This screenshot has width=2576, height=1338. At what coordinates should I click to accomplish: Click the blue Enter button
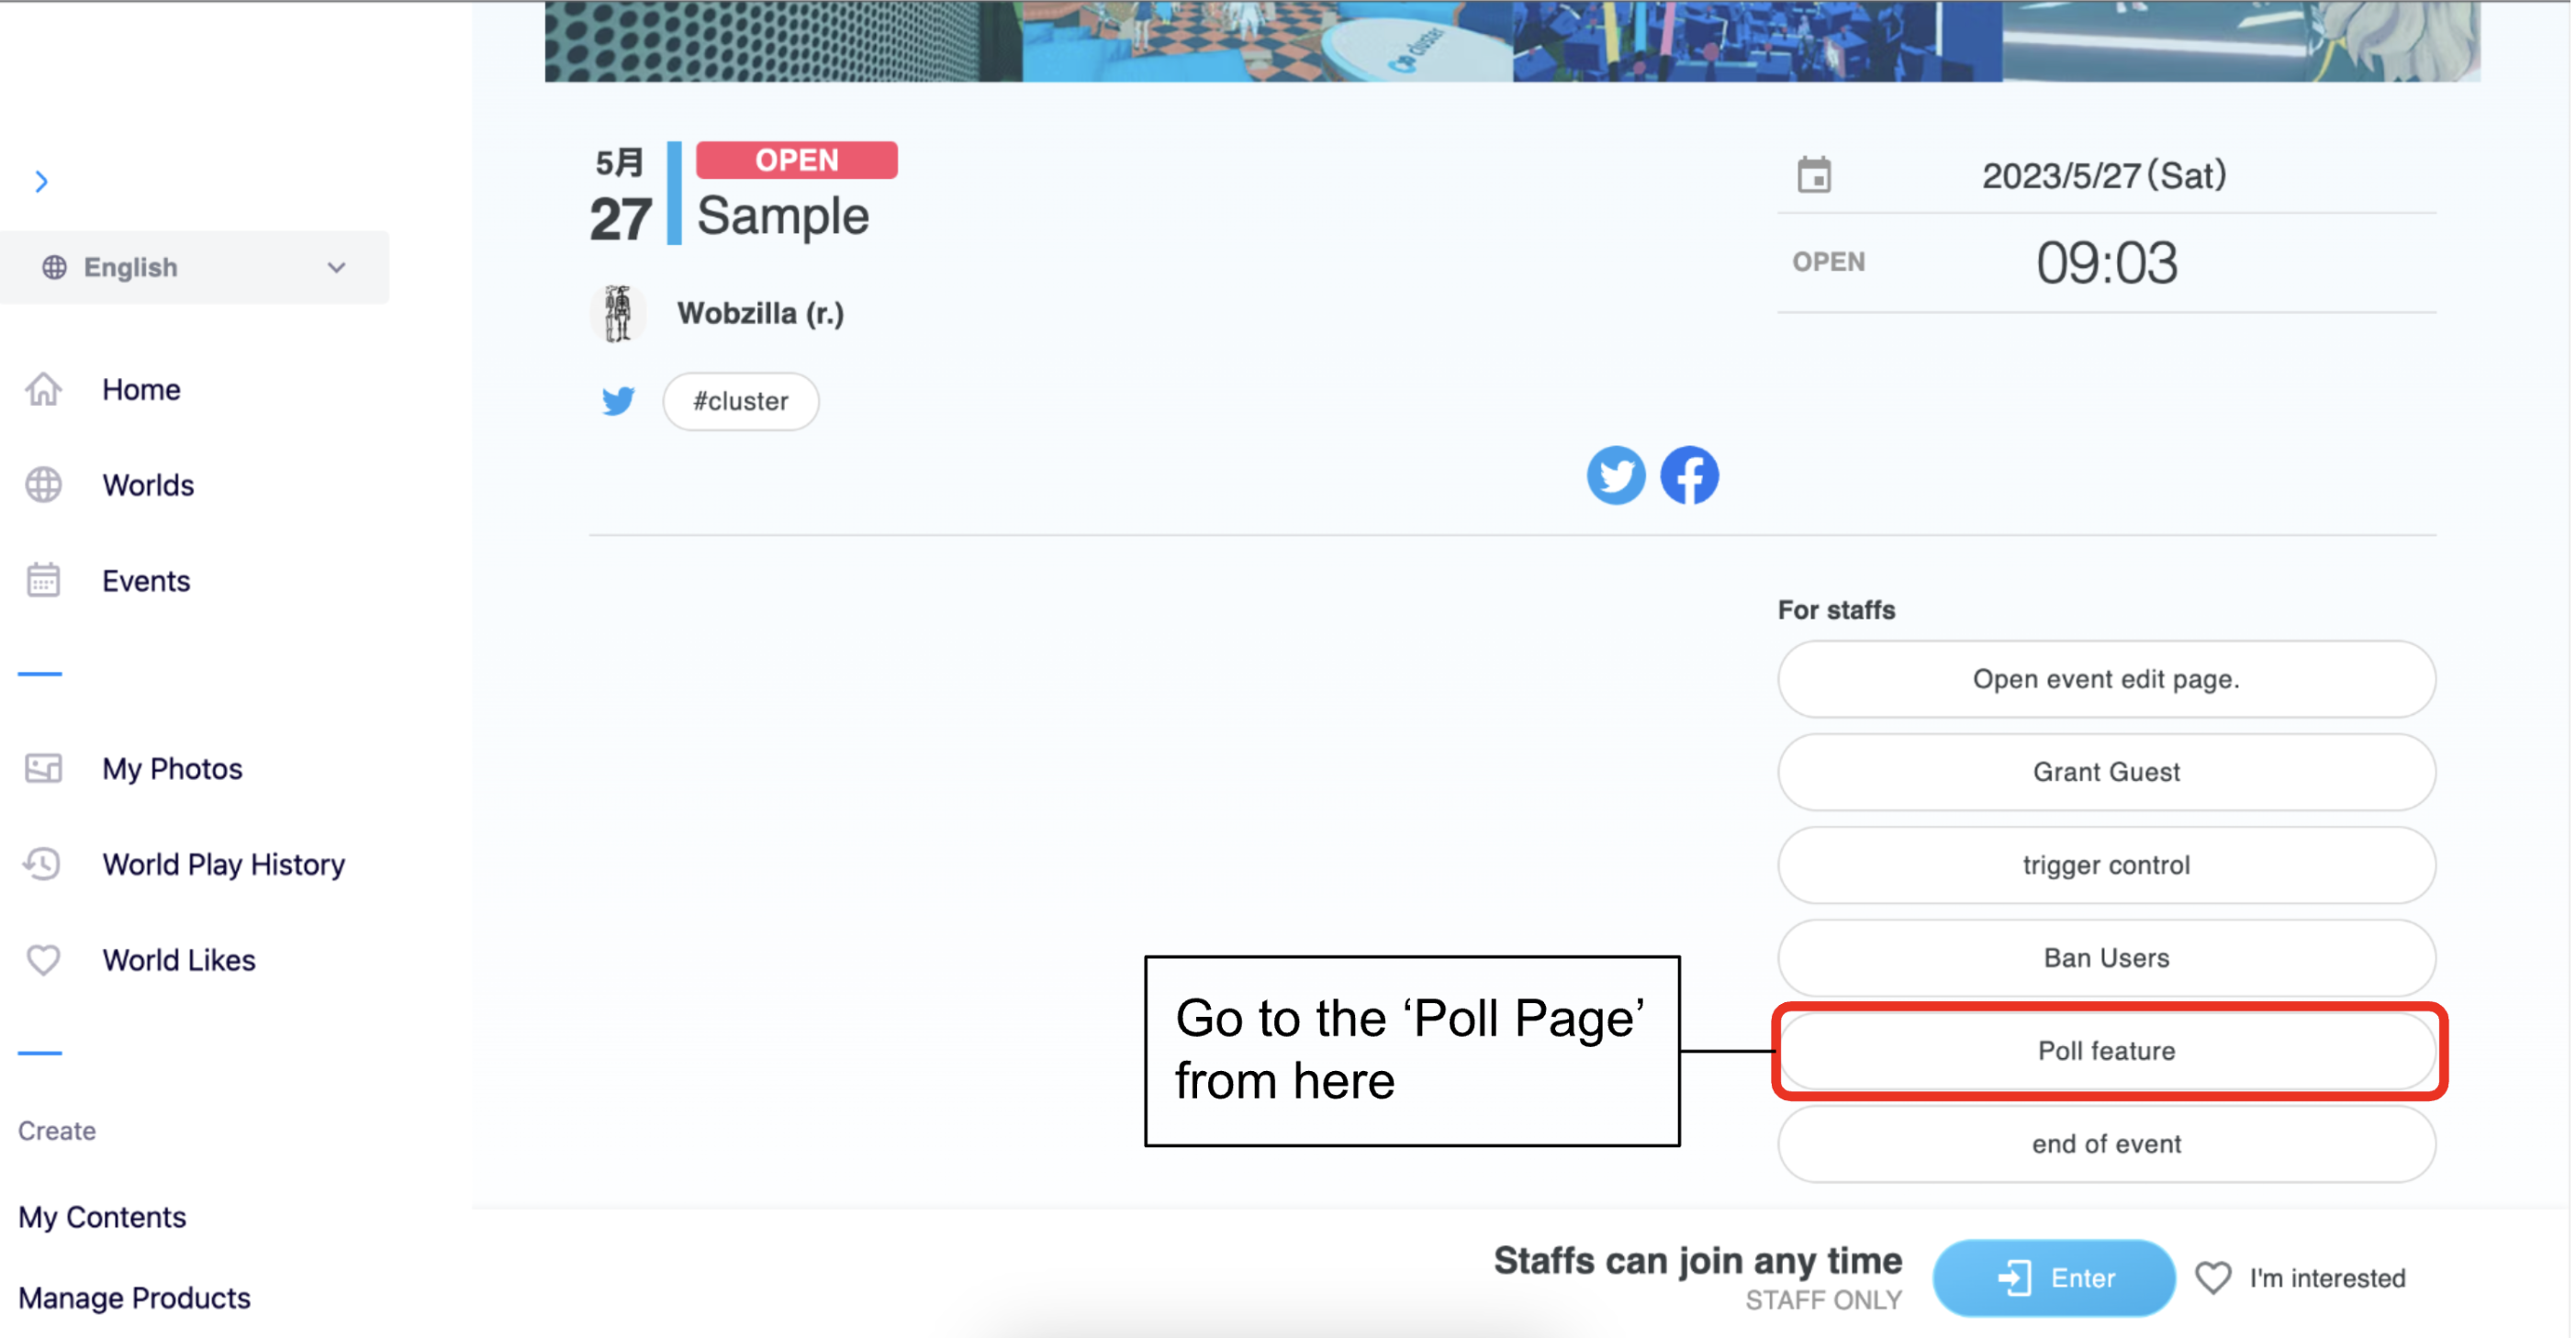[2053, 1277]
